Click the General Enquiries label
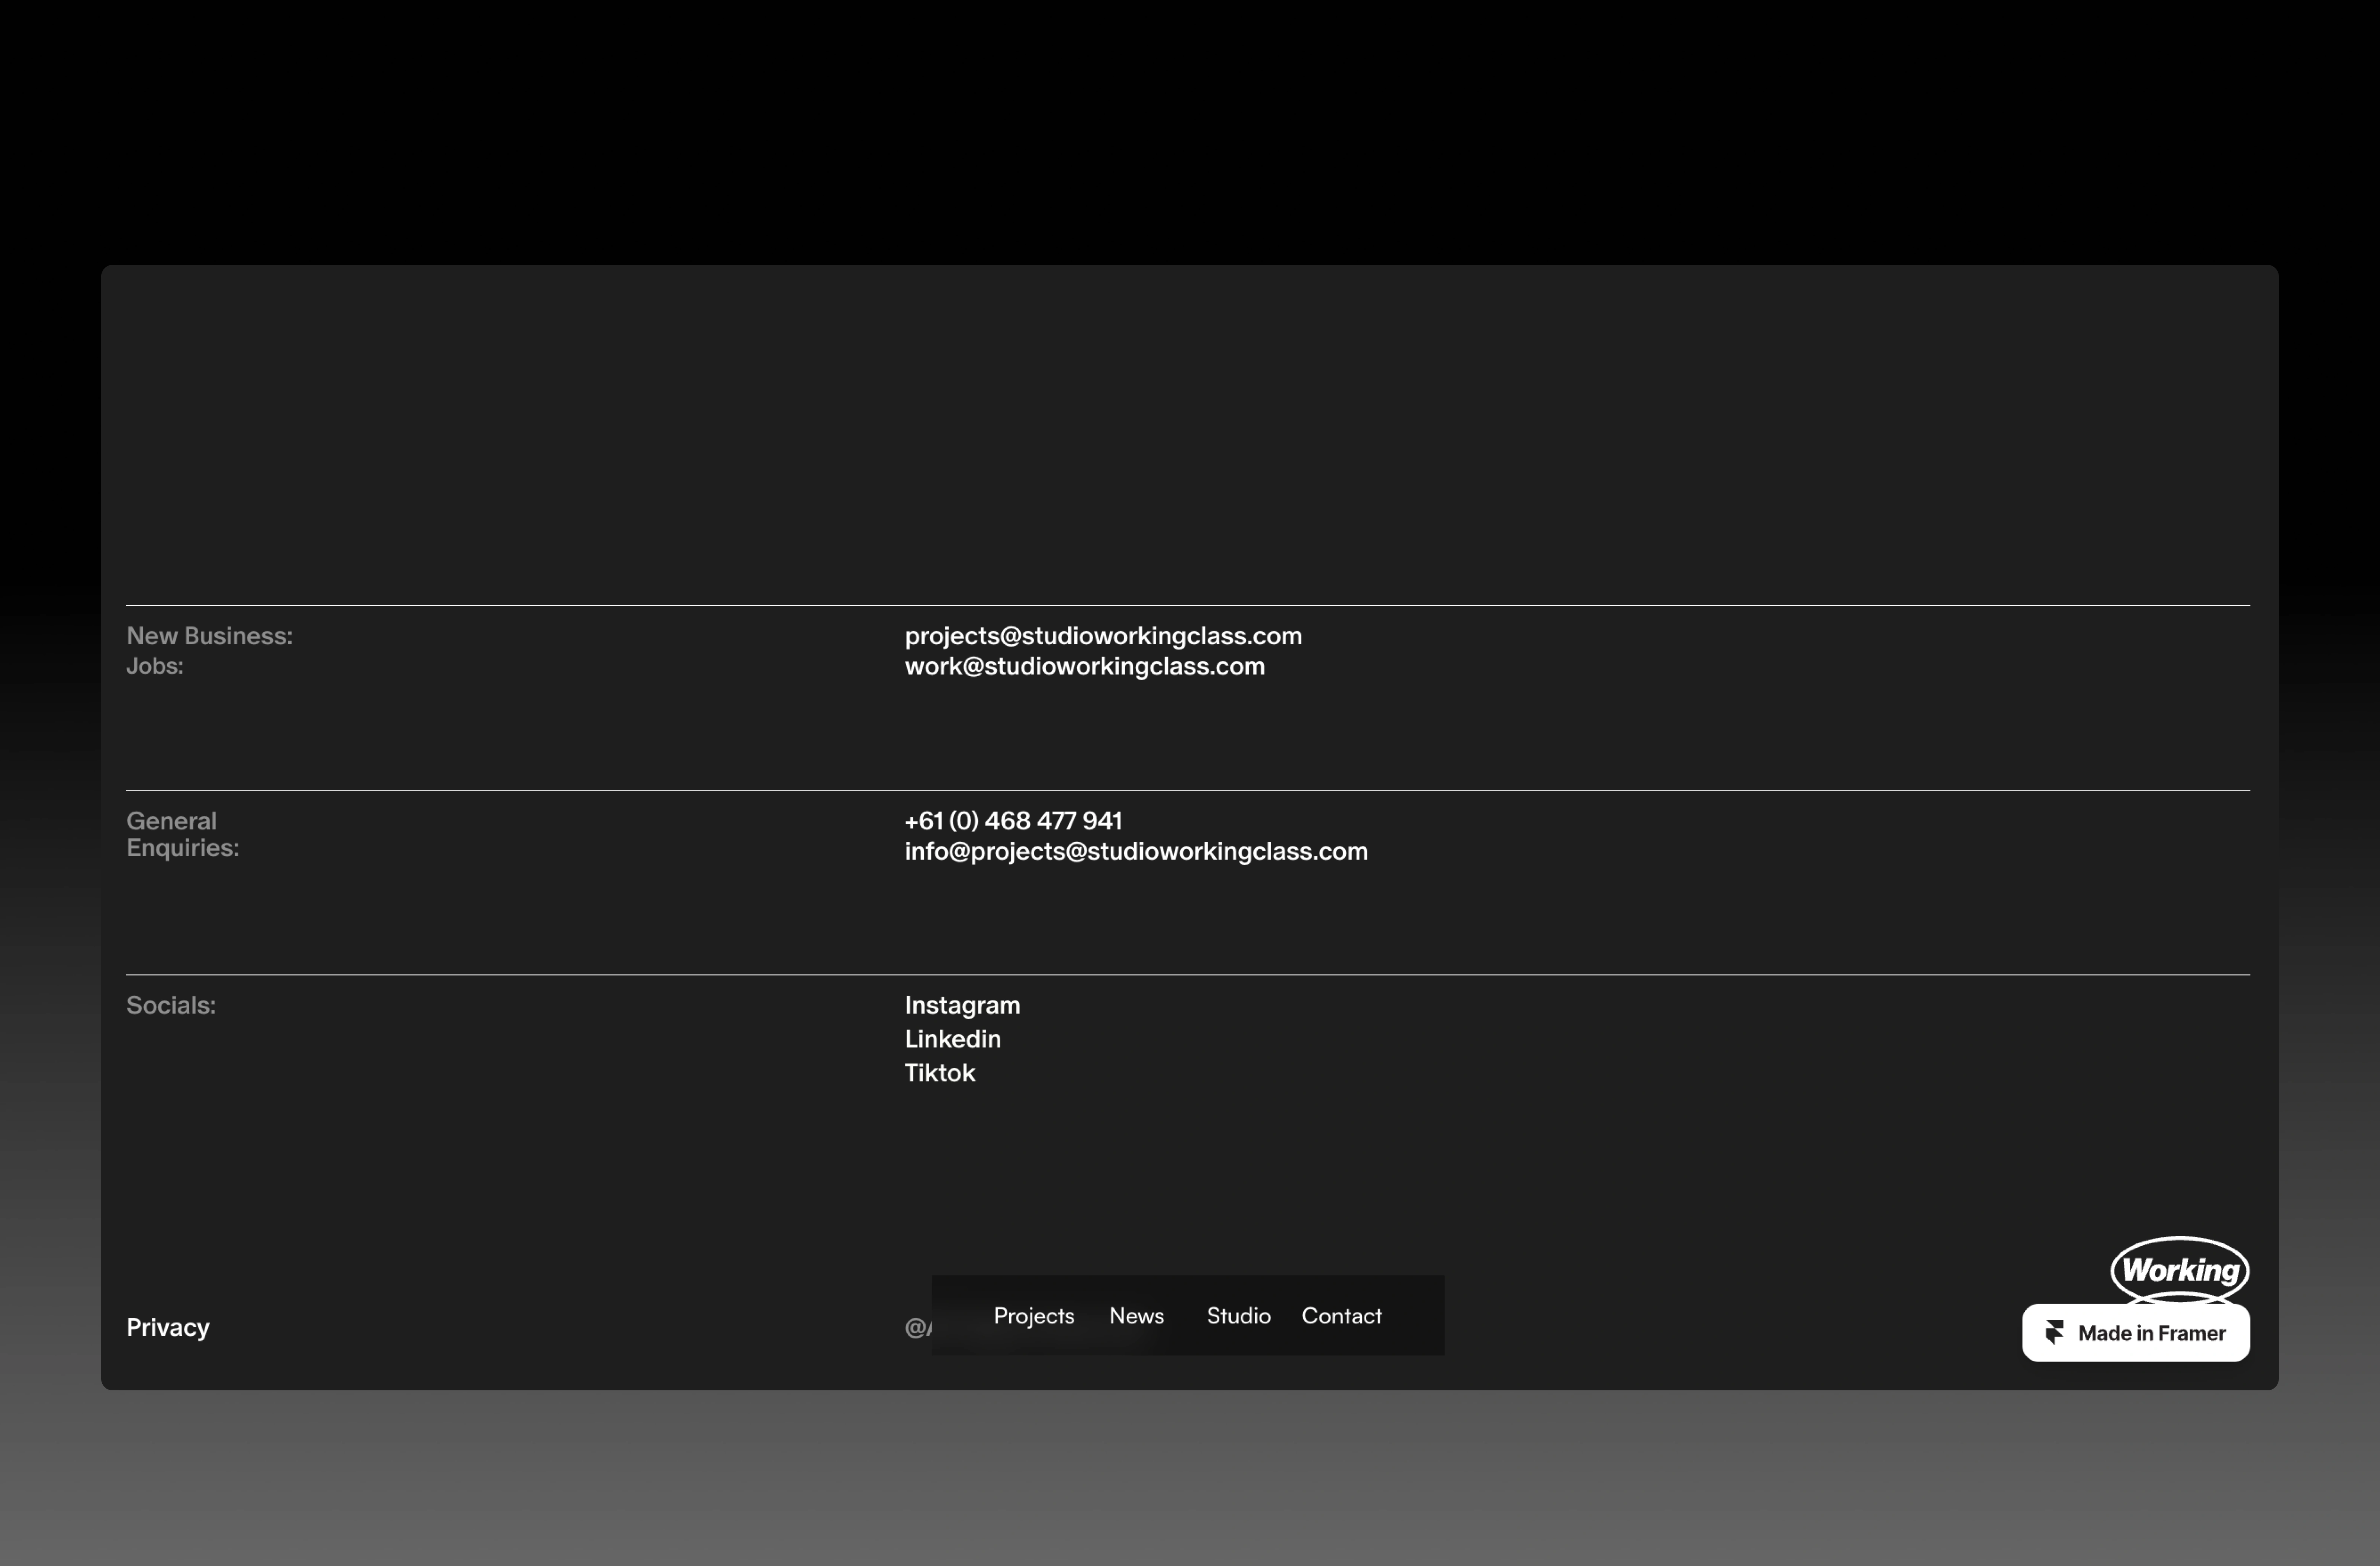The height and width of the screenshot is (1566, 2380). point(182,834)
